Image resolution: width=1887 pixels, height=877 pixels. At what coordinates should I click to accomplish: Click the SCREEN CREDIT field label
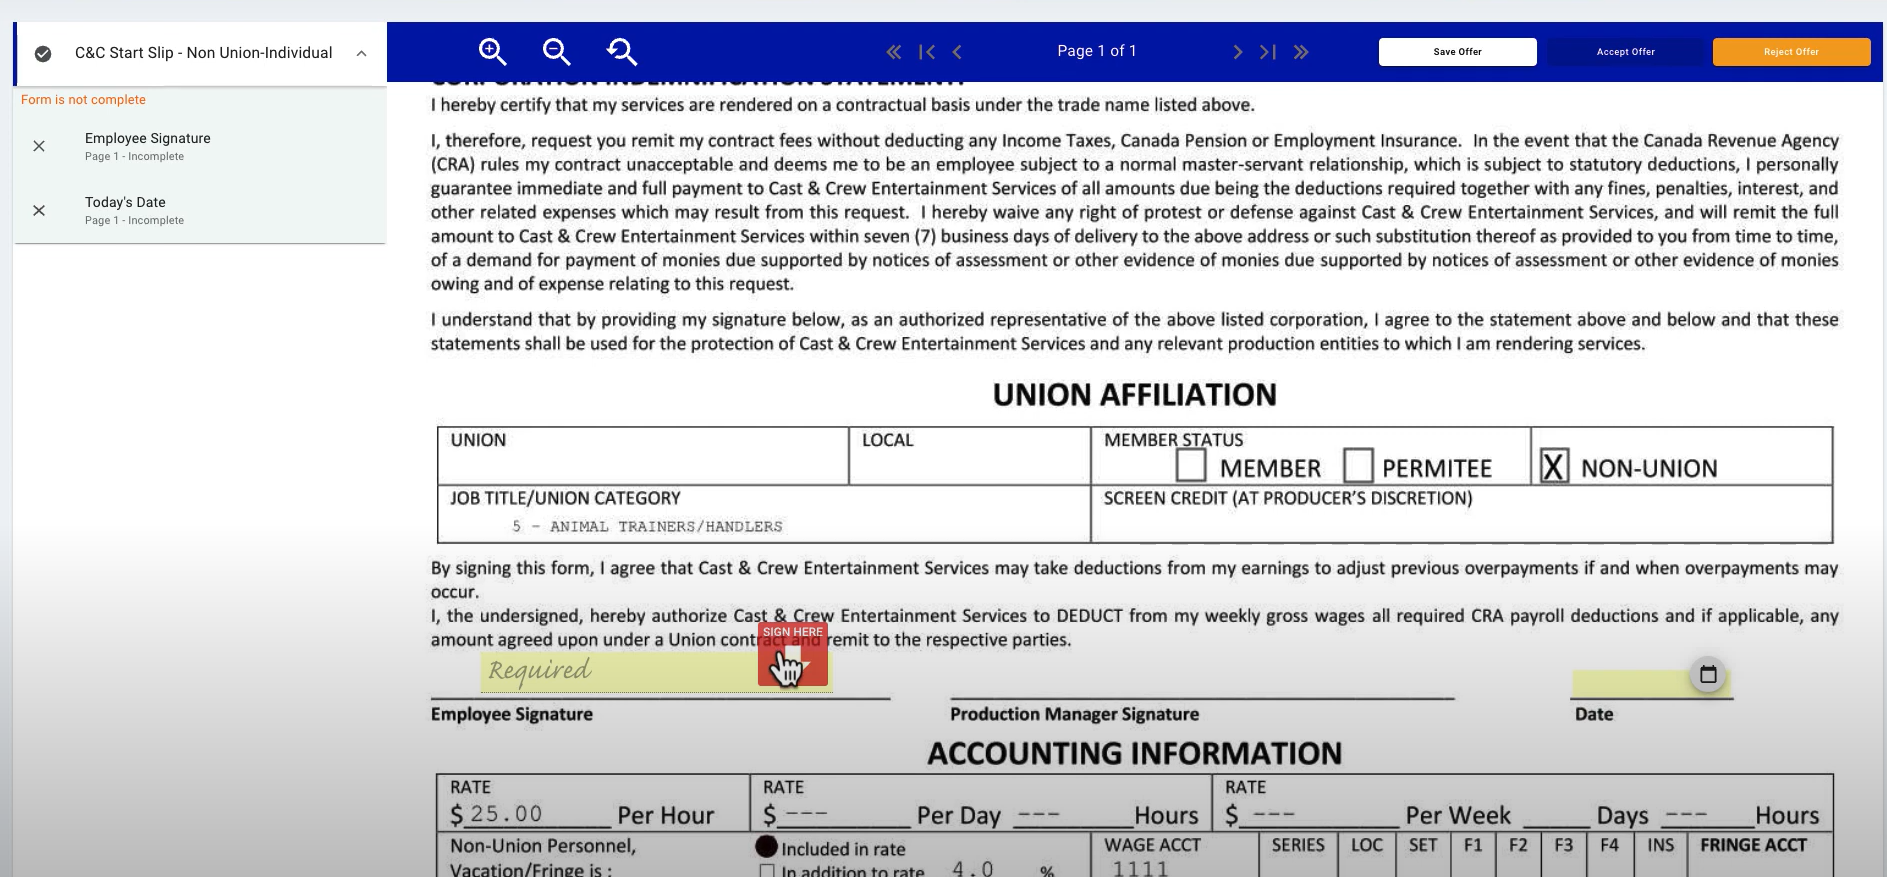[x=1288, y=498]
